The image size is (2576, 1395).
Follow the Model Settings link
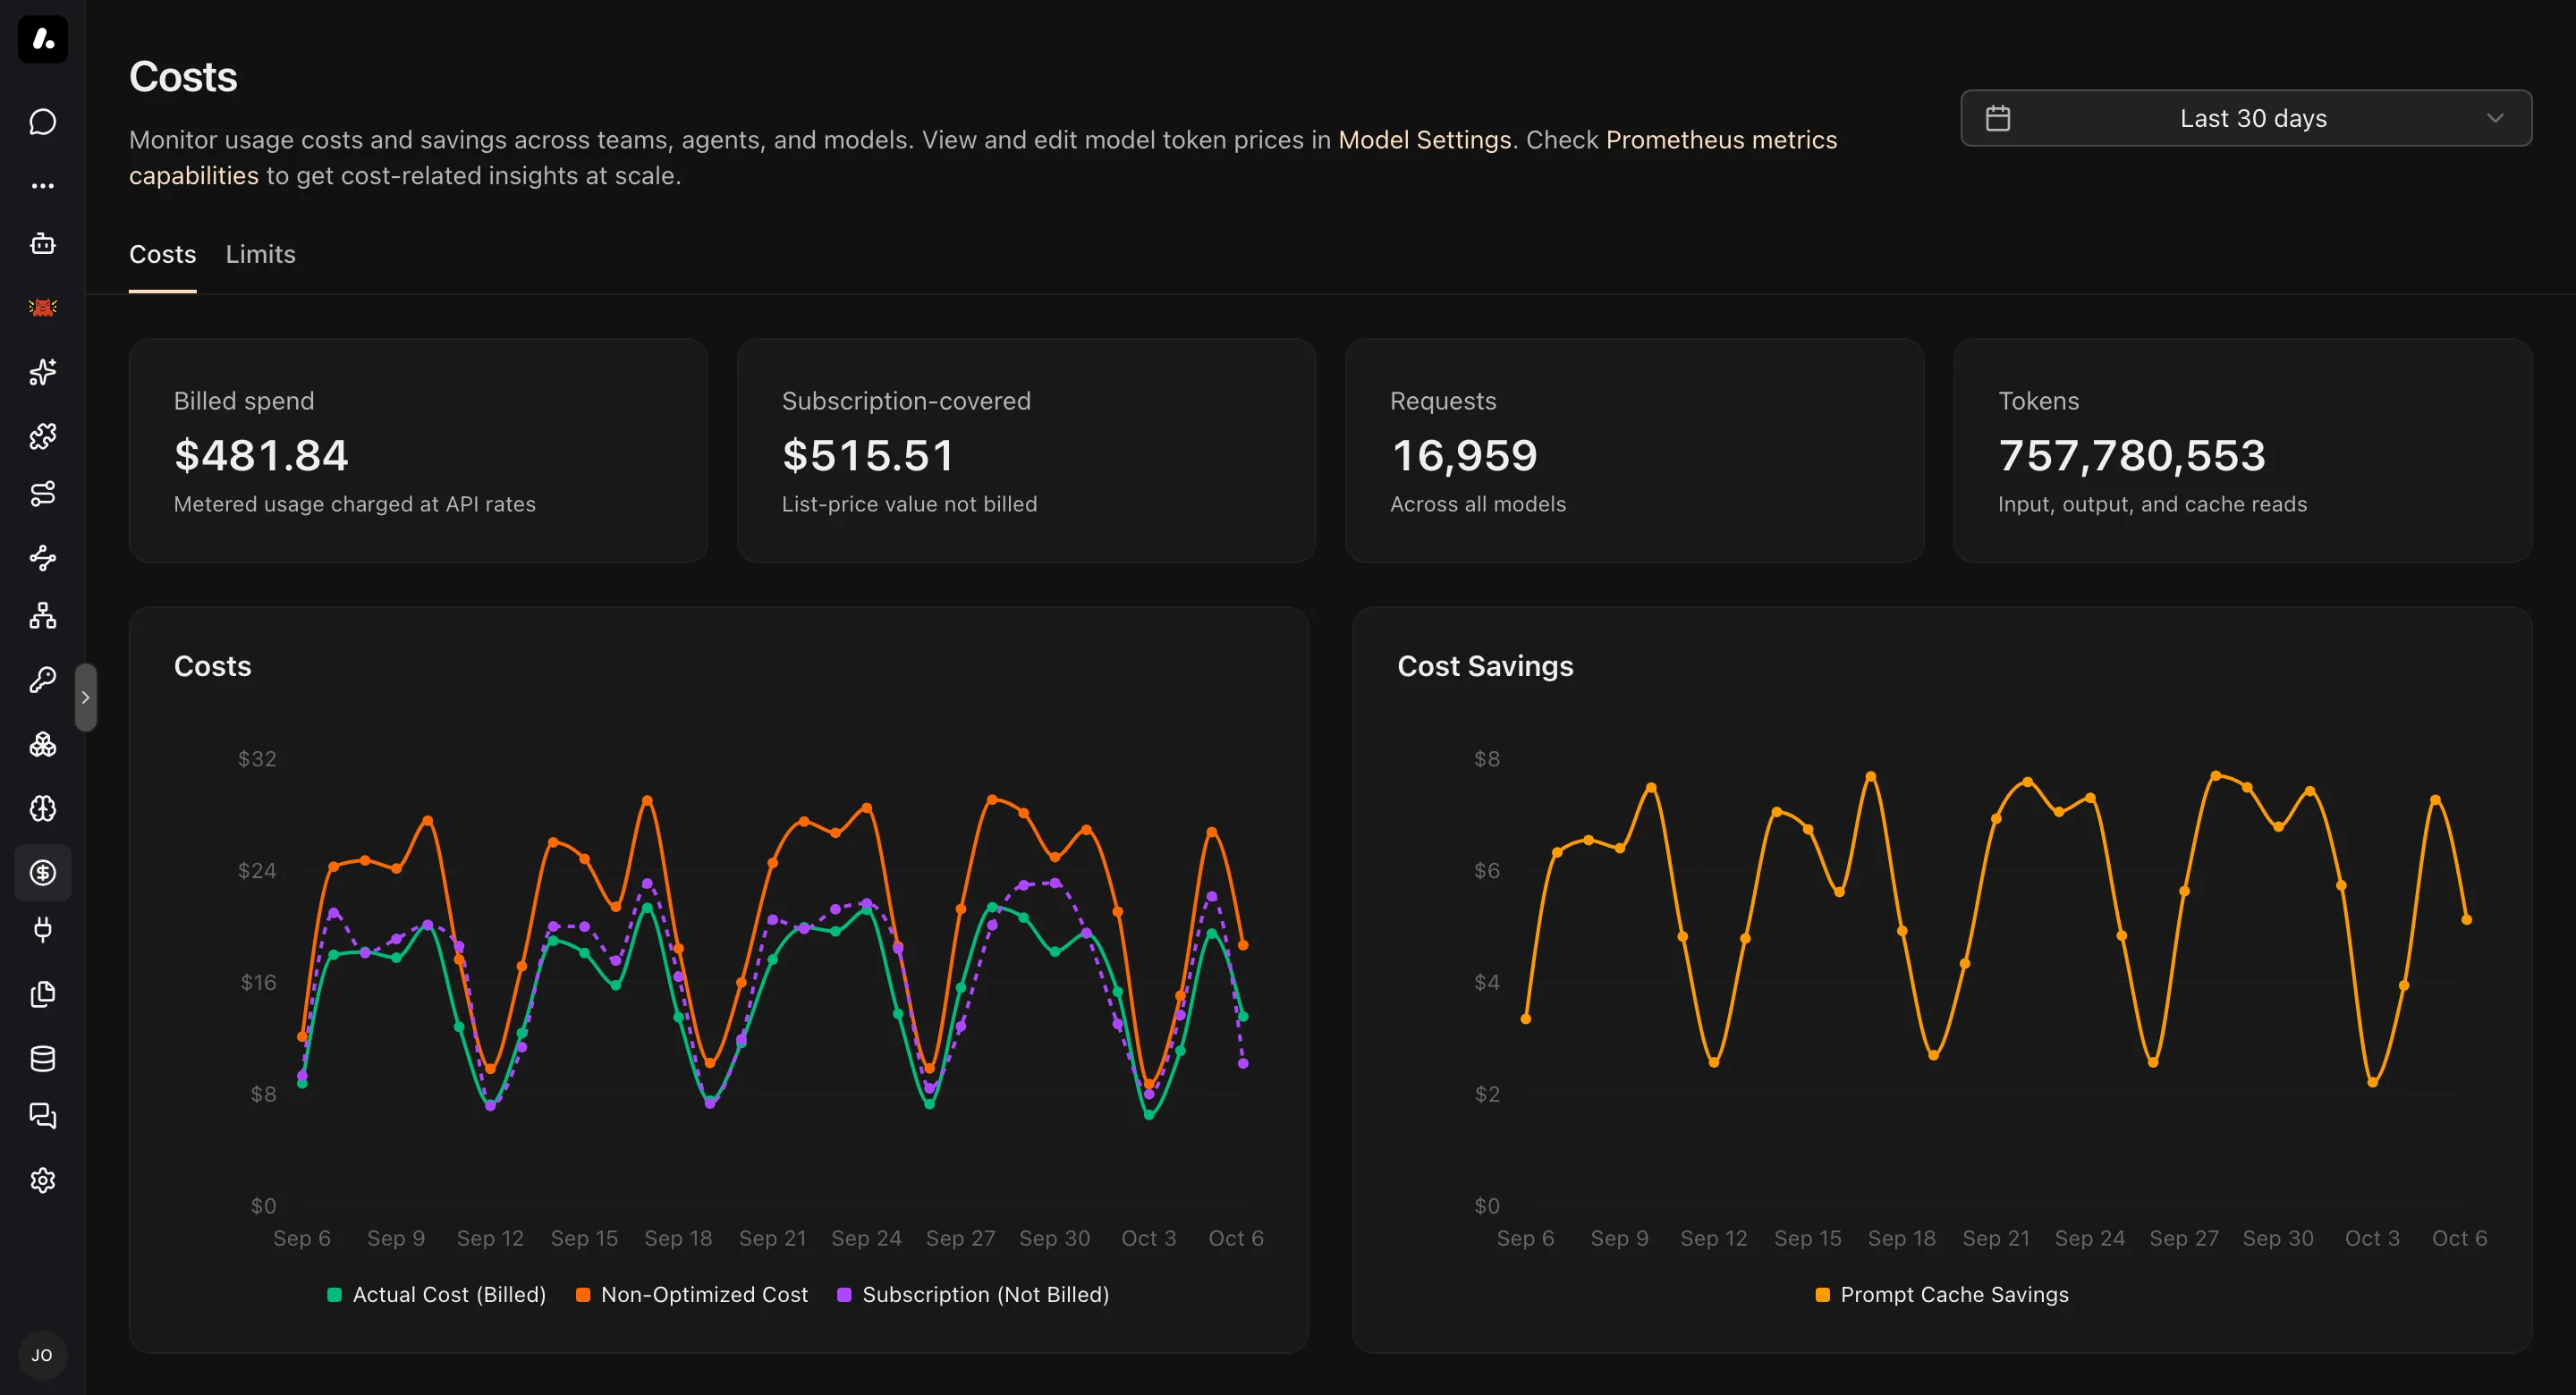click(x=1424, y=140)
